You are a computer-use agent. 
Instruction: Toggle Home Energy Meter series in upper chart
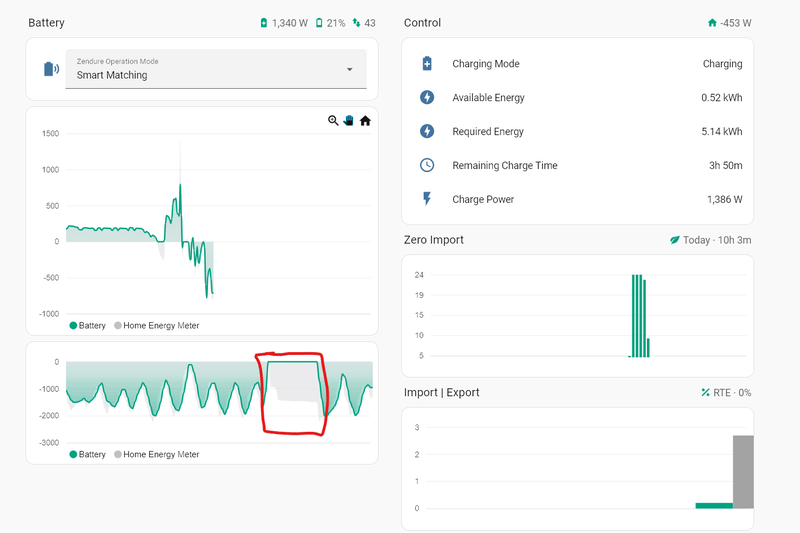point(157,325)
